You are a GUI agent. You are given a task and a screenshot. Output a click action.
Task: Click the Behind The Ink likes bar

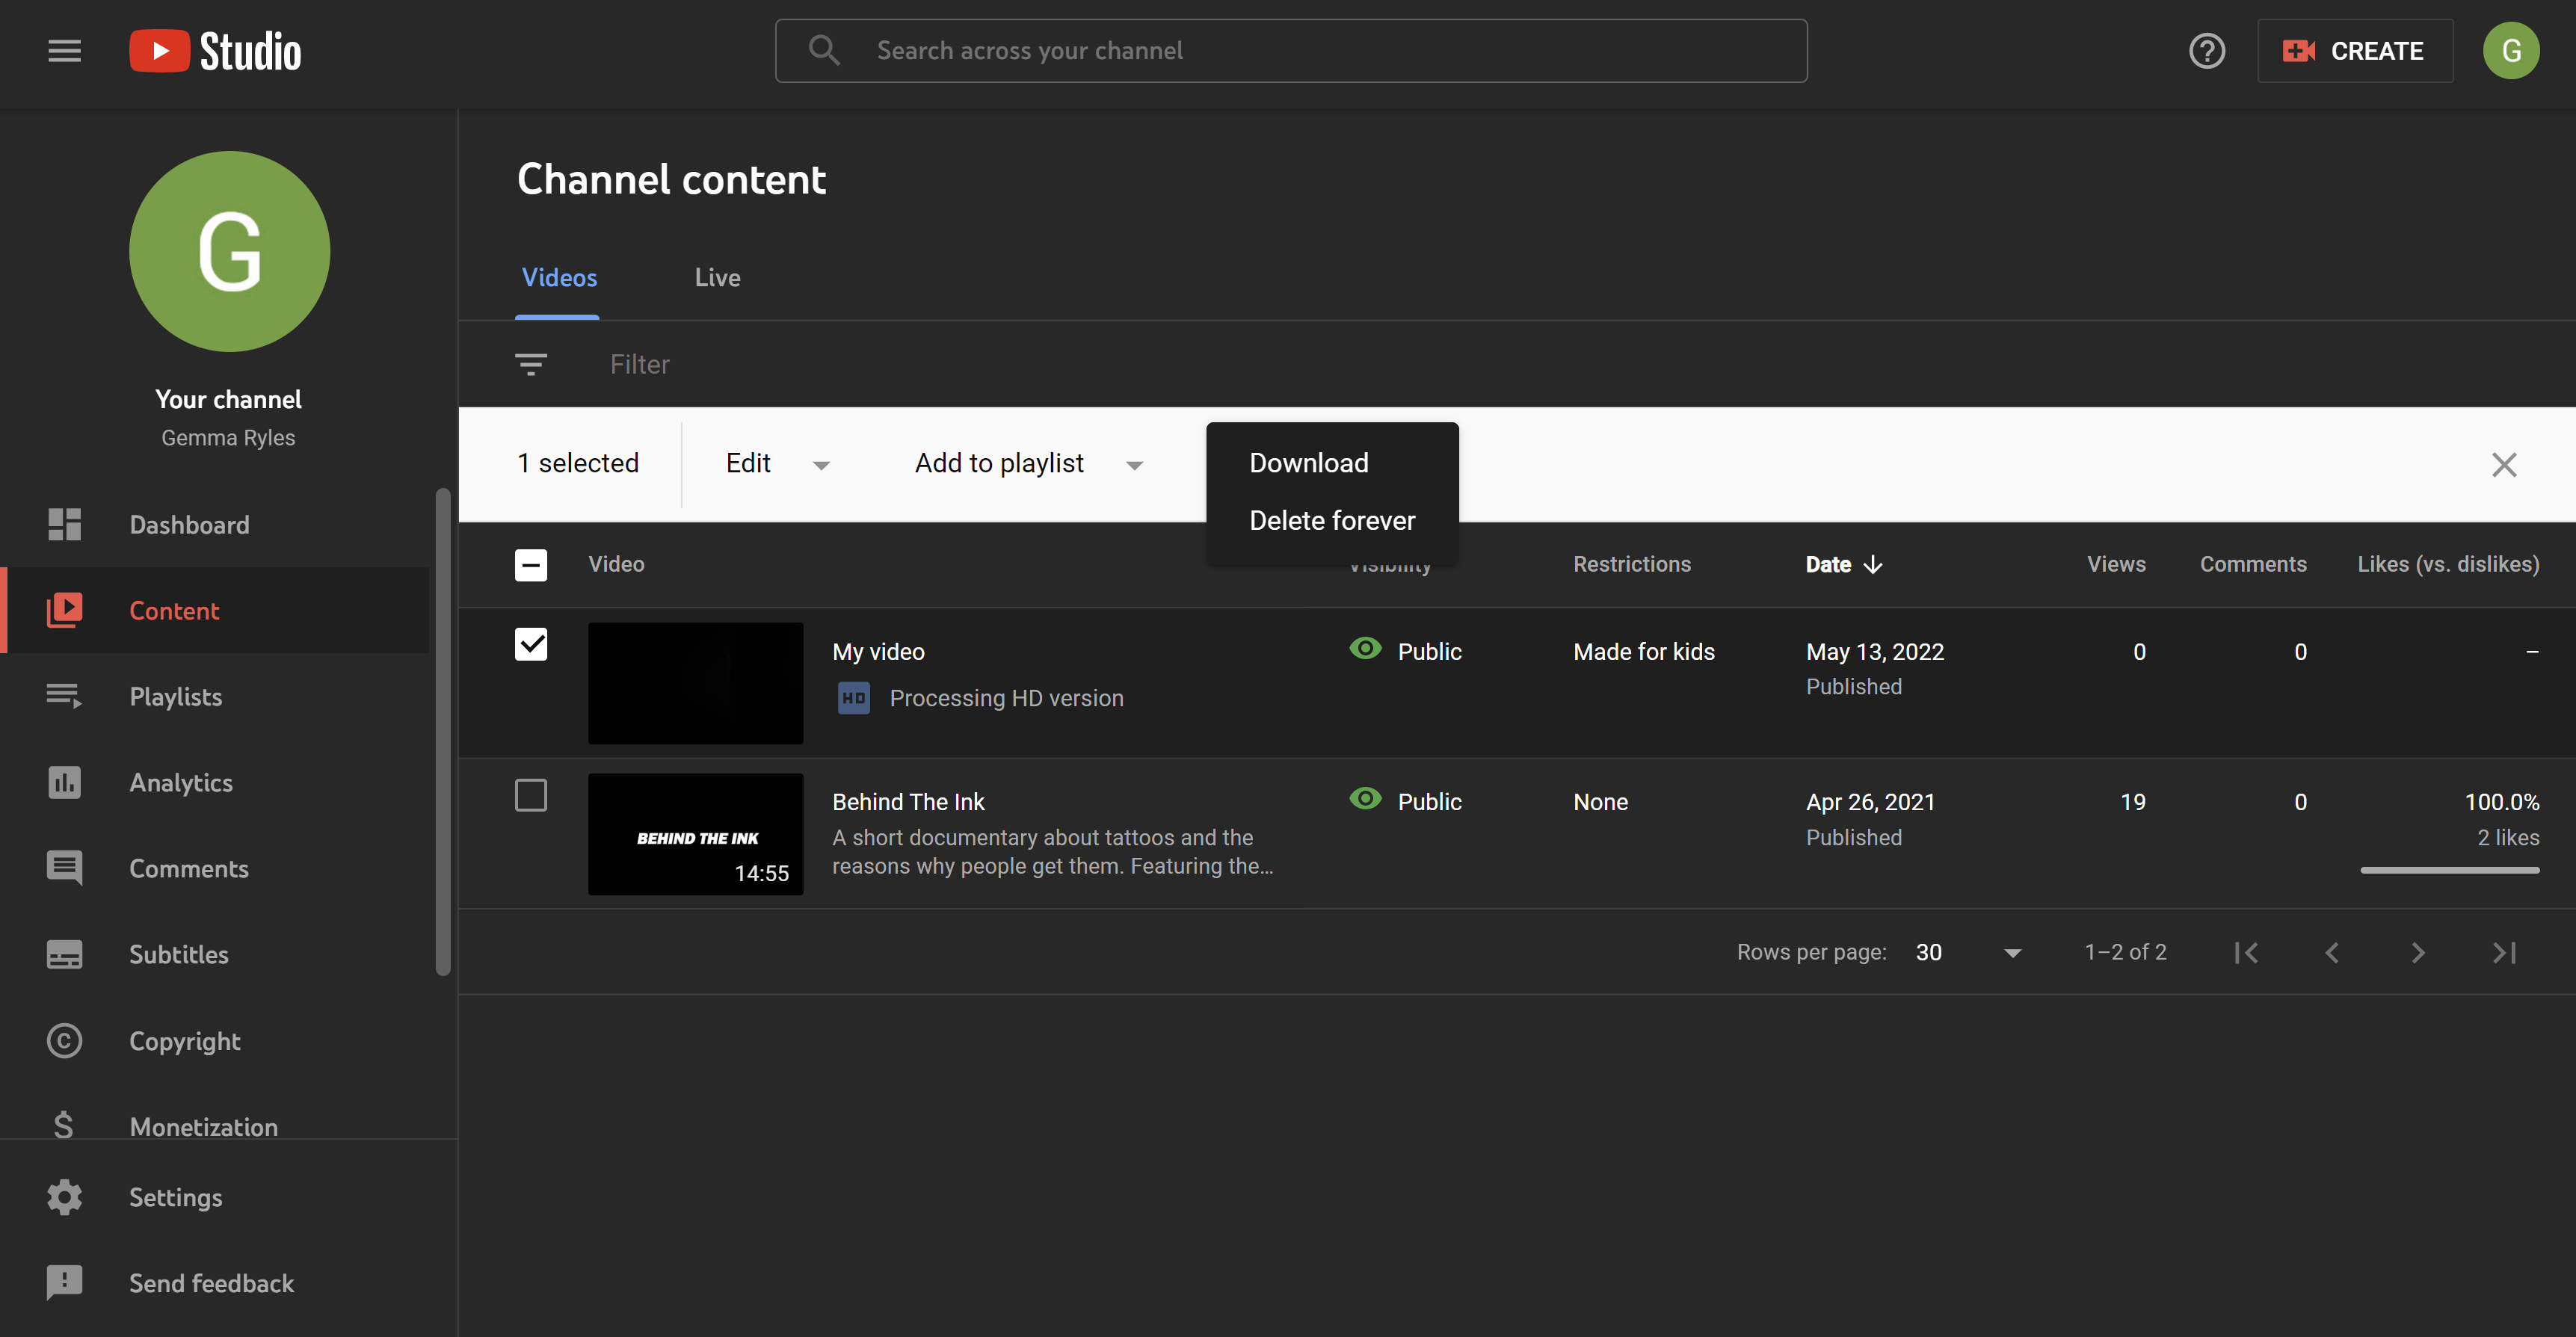pos(2449,870)
